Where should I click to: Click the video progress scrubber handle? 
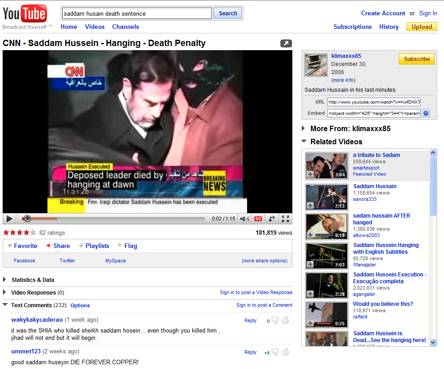click(x=27, y=219)
